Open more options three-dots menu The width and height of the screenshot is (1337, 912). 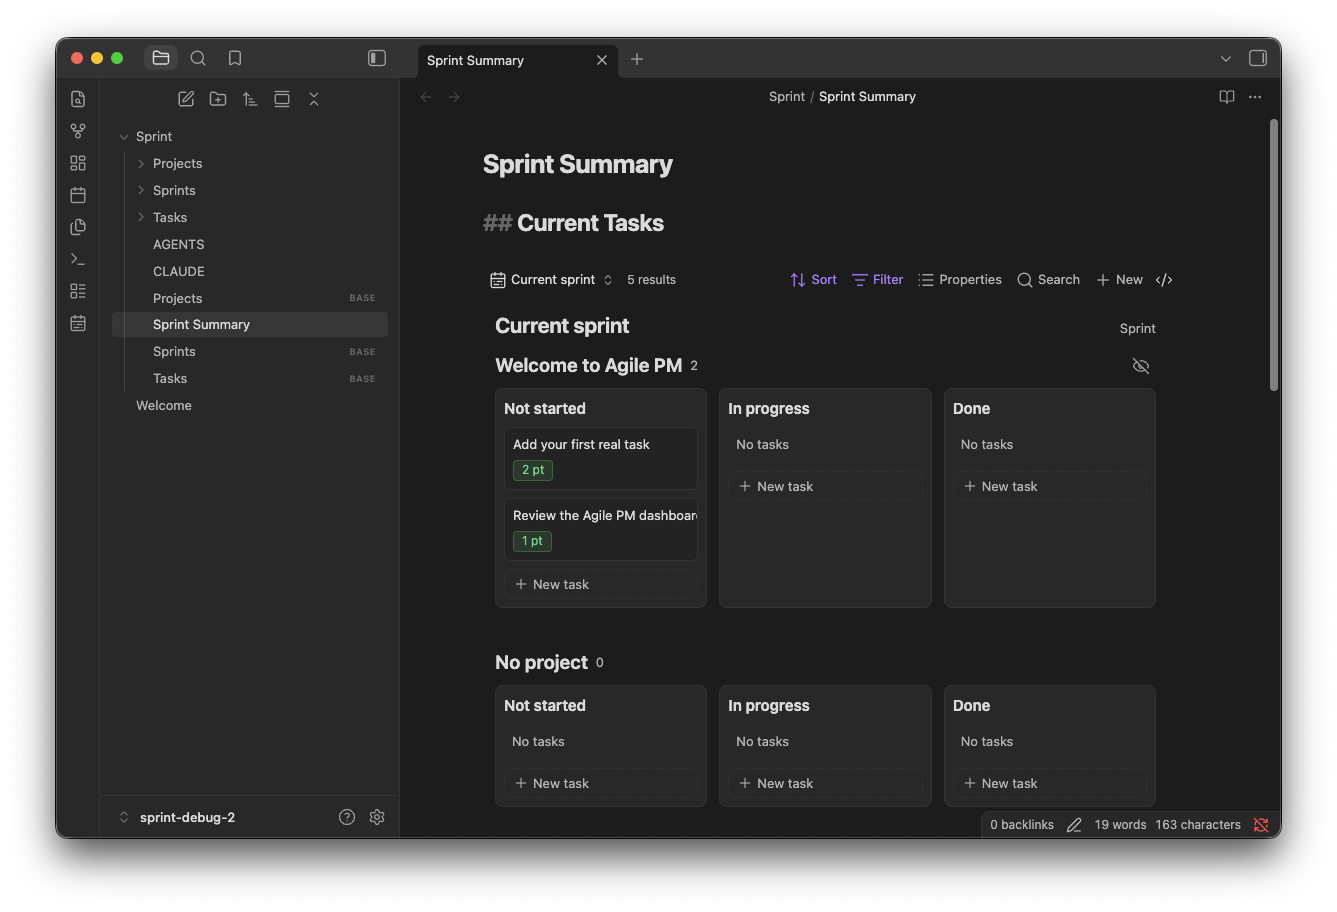pos(1255,97)
